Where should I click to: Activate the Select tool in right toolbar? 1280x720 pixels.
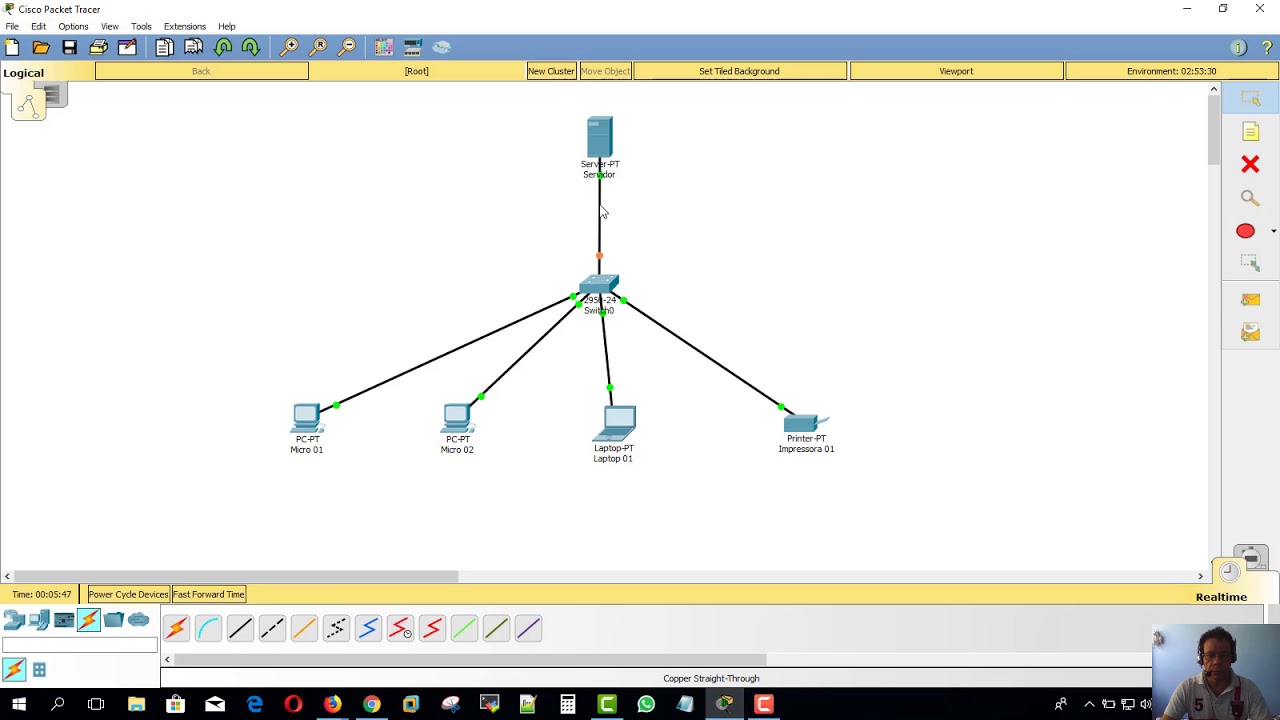coord(1250,98)
